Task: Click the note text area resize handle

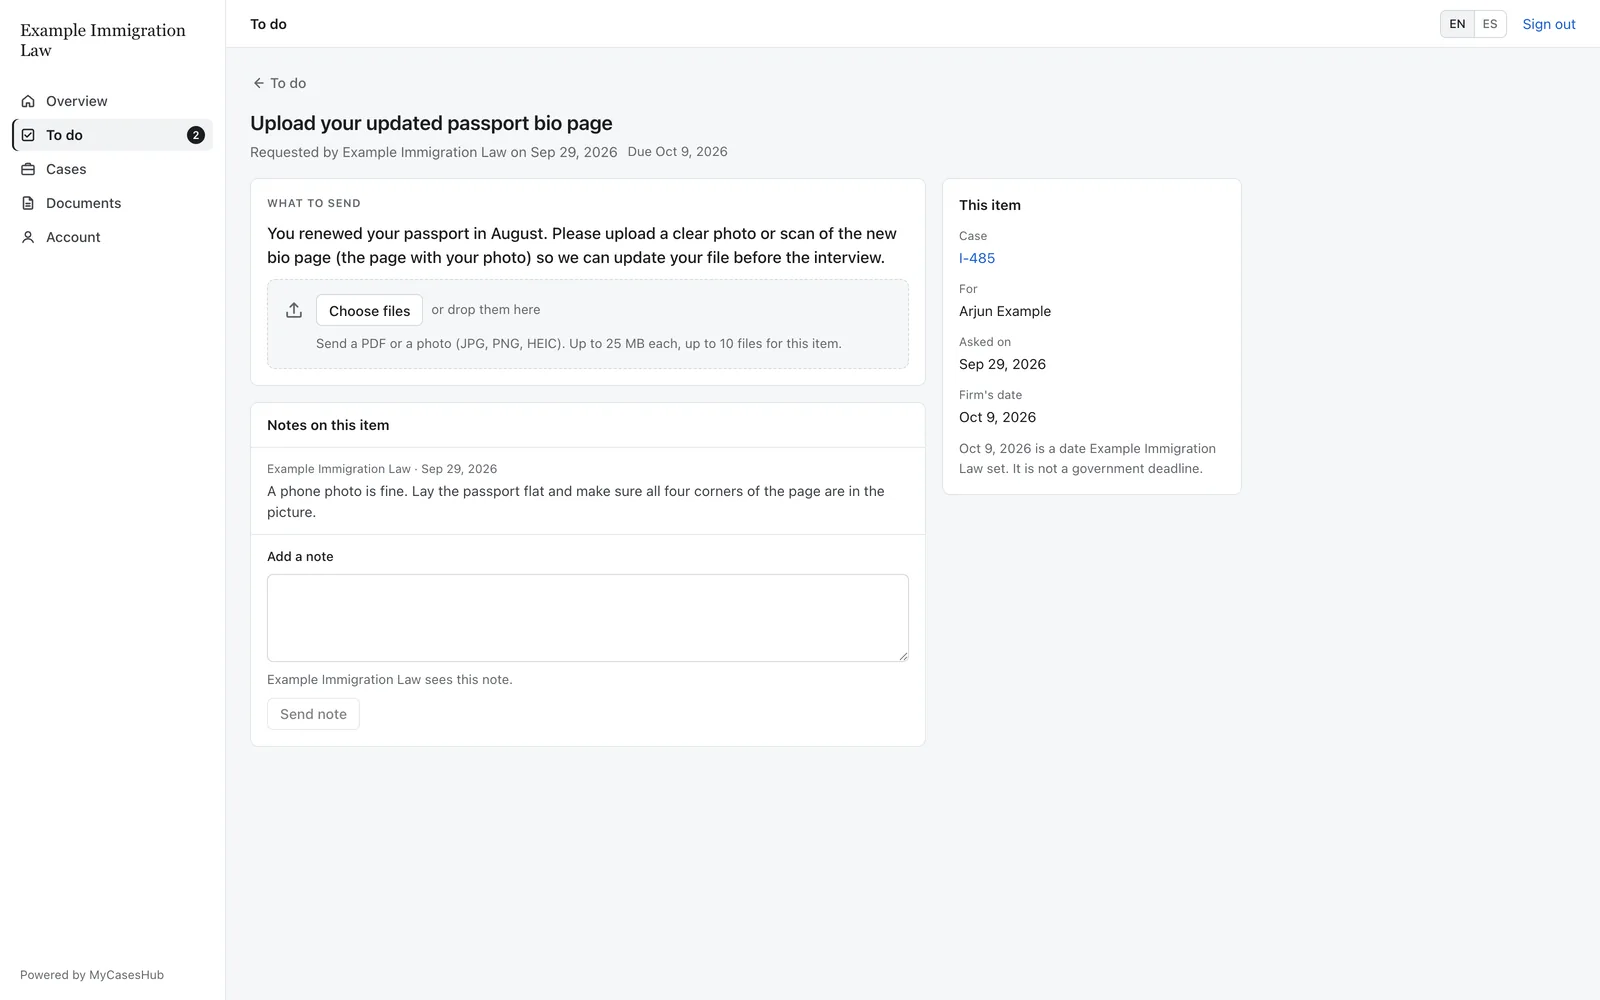Action: point(903,656)
